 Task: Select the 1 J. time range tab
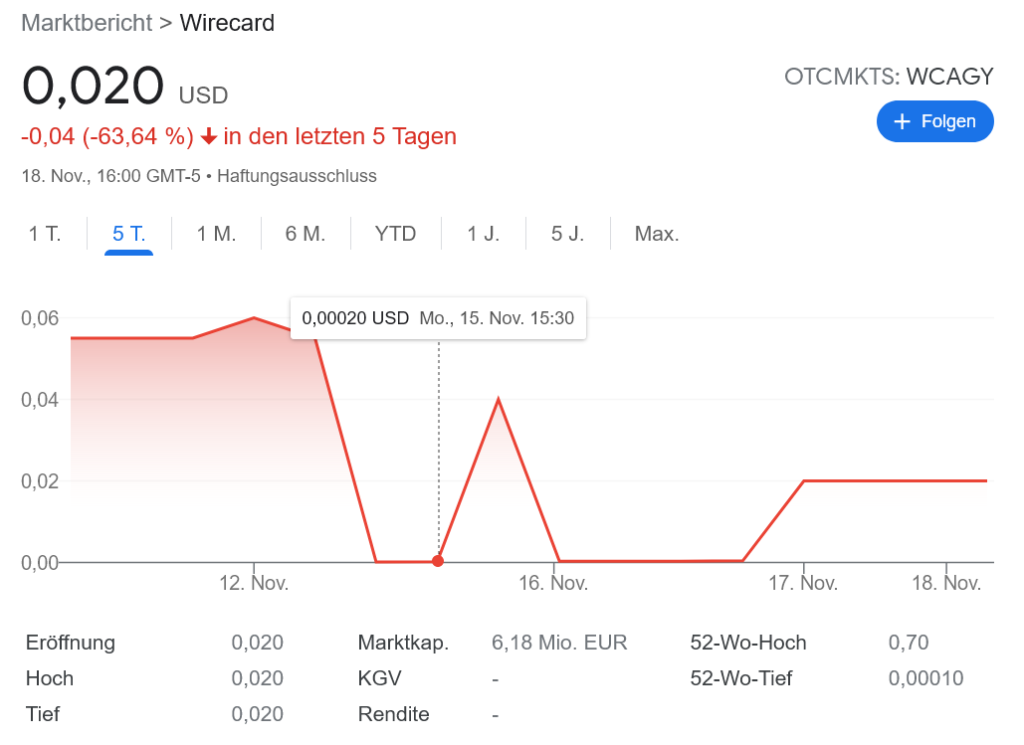pyautogui.click(x=484, y=234)
